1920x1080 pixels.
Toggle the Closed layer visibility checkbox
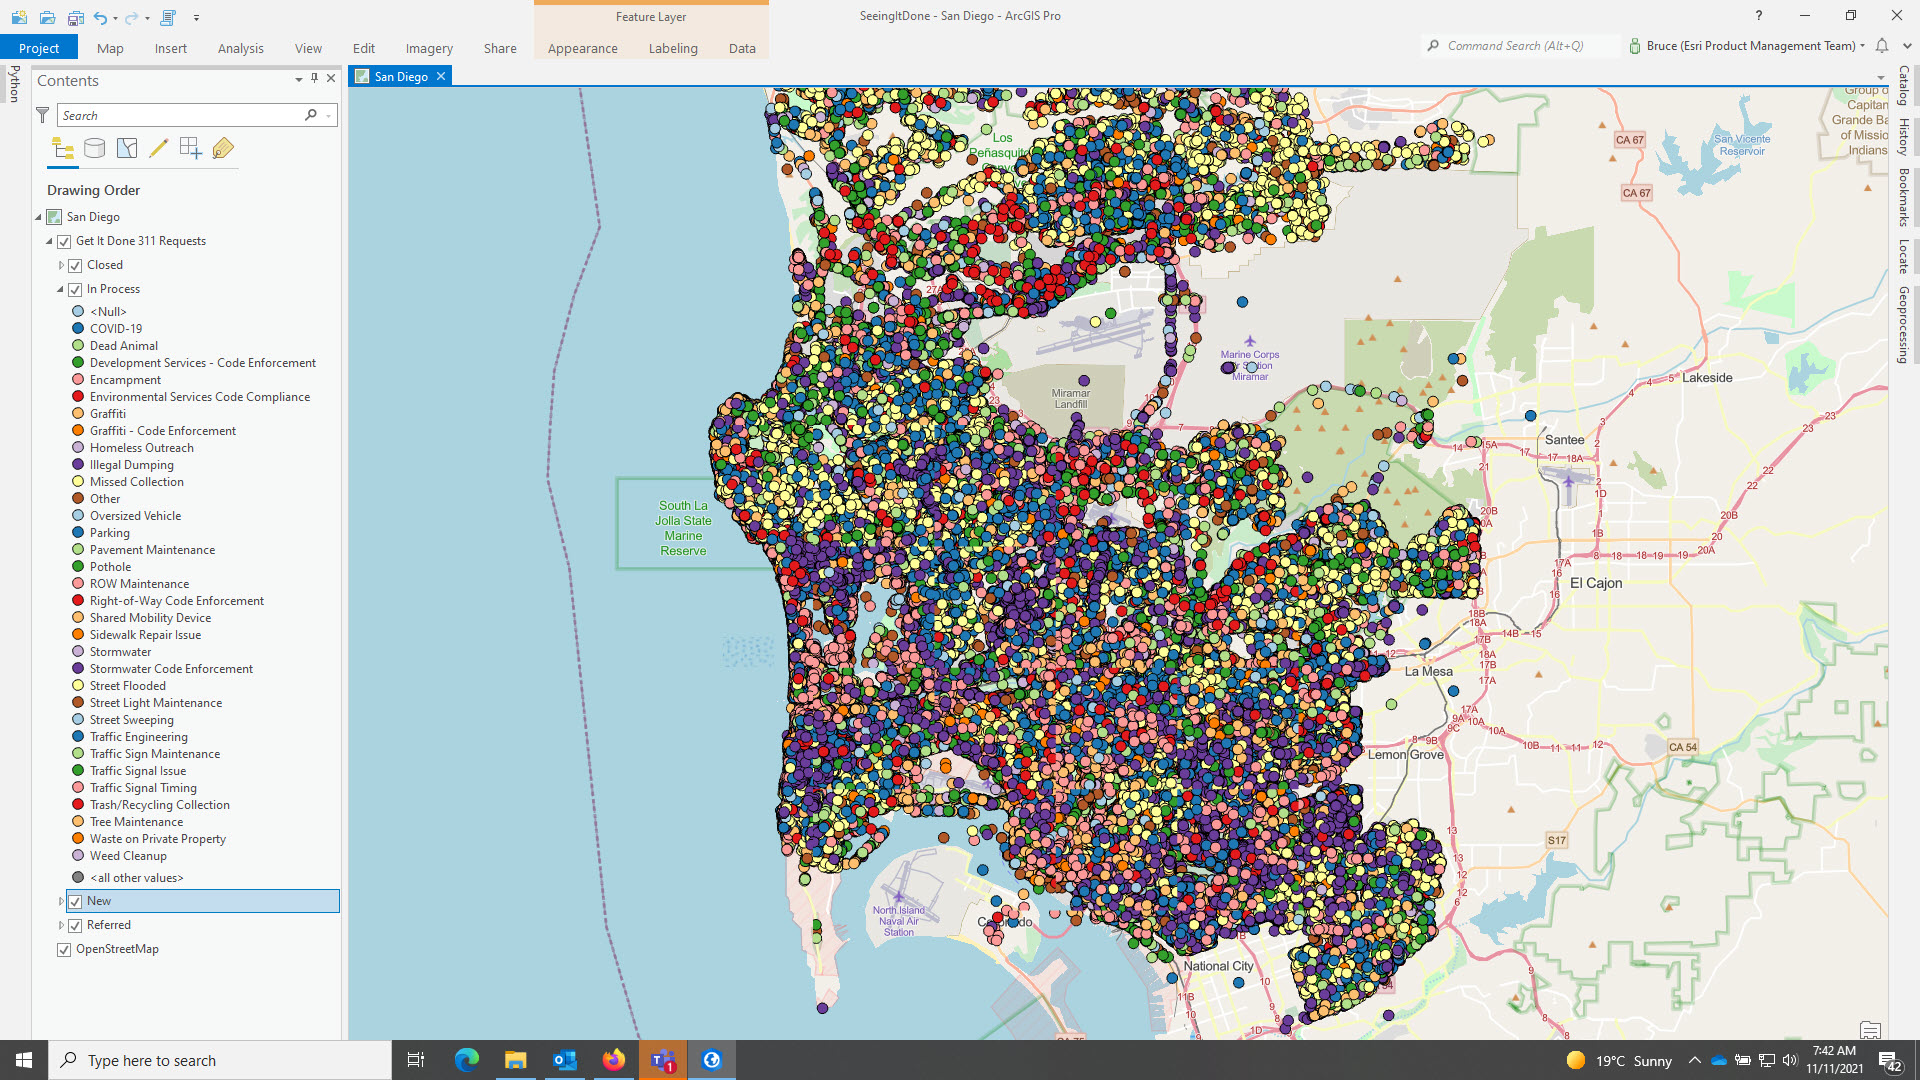75,266
